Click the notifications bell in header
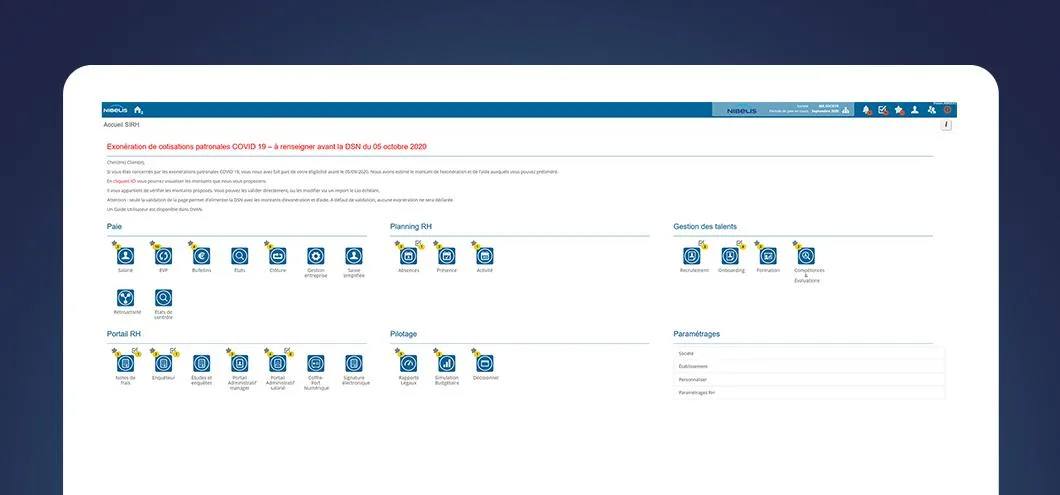The width and height of the screenshot is (1060, 495). click(x=866, y=110)
